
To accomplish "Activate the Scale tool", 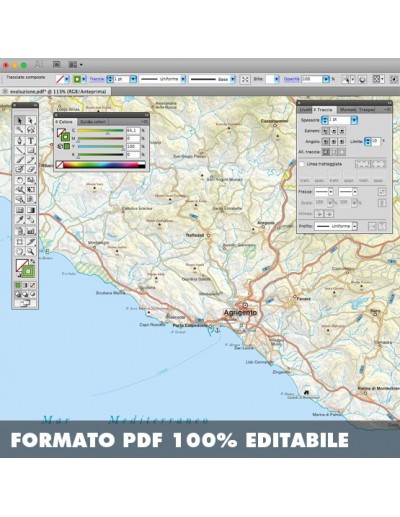I will [31, 180].
